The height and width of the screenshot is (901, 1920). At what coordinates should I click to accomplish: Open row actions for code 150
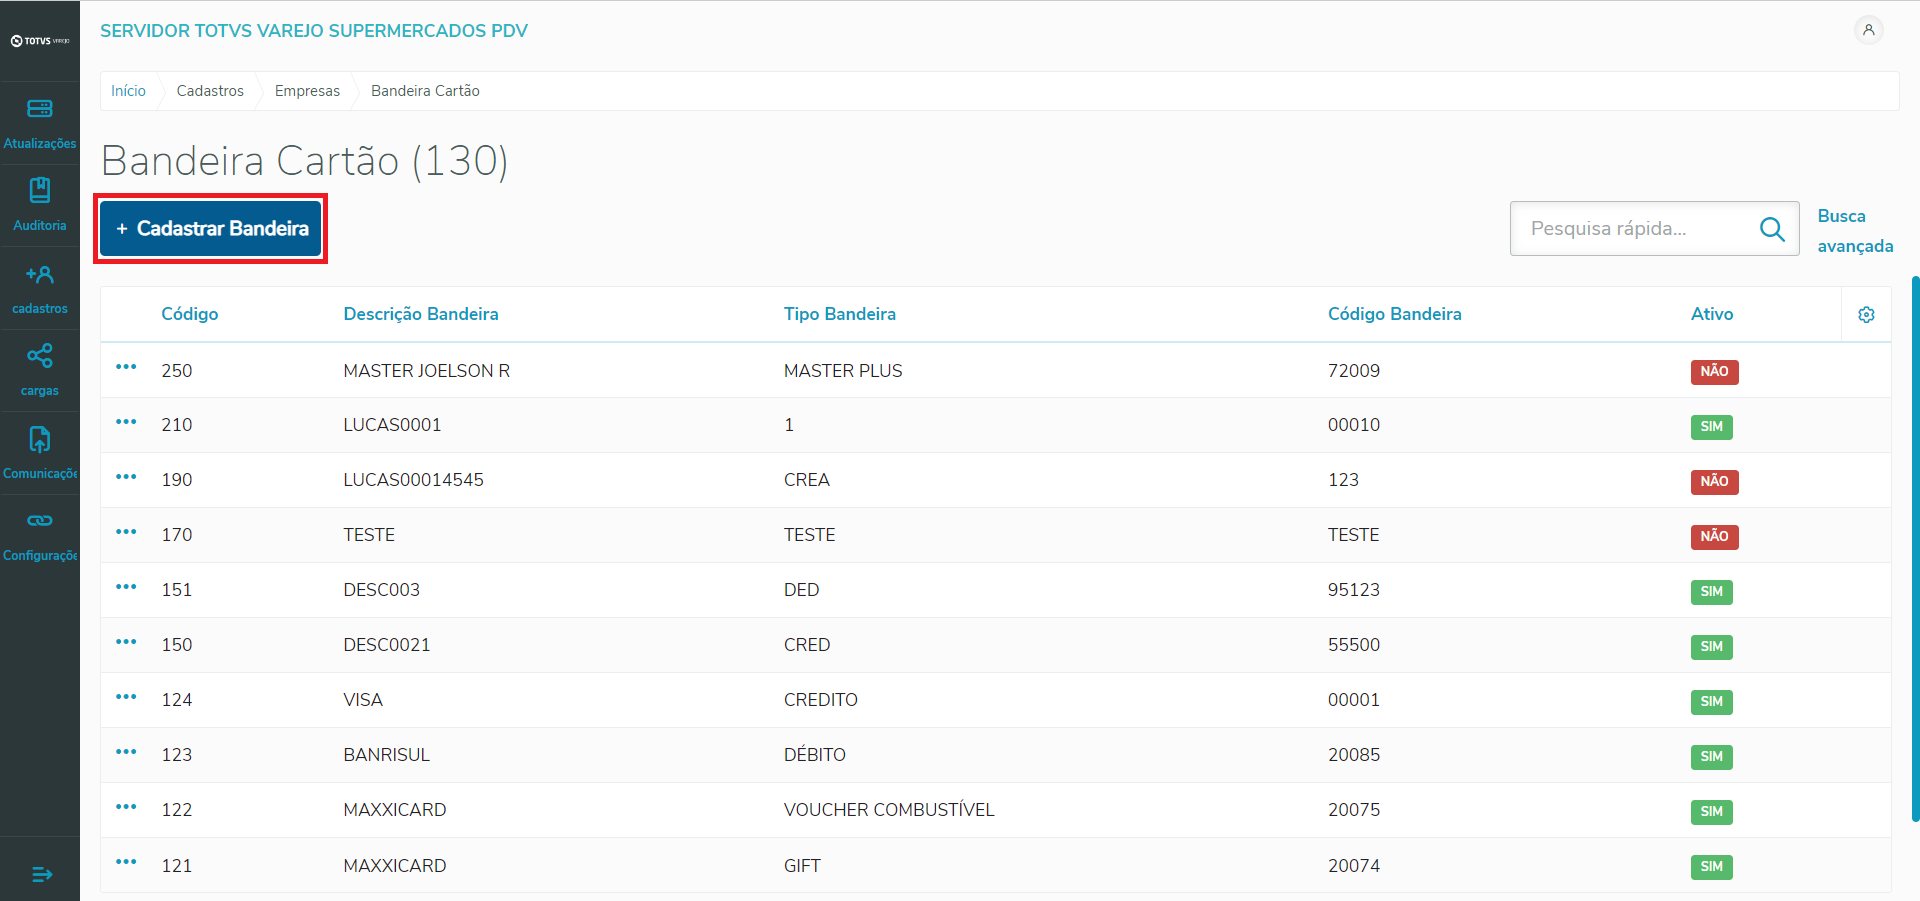126,642
